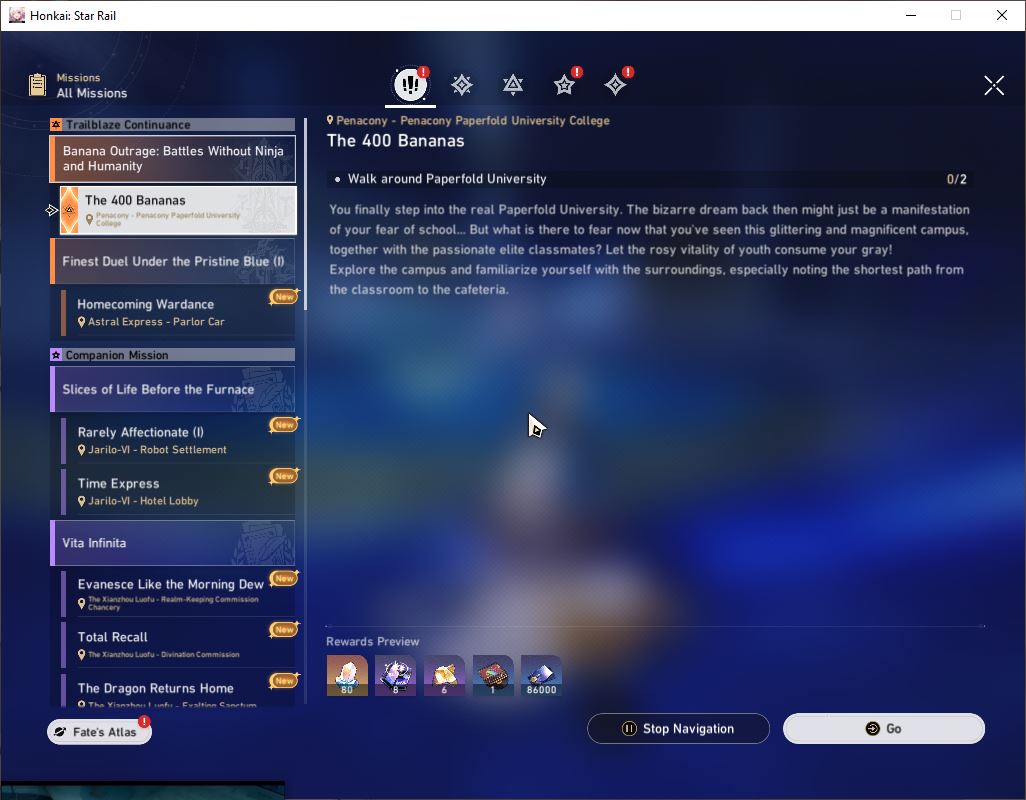Select the Total Recall mission
This screenshot has height=800, width=1026.
(178, 645)
